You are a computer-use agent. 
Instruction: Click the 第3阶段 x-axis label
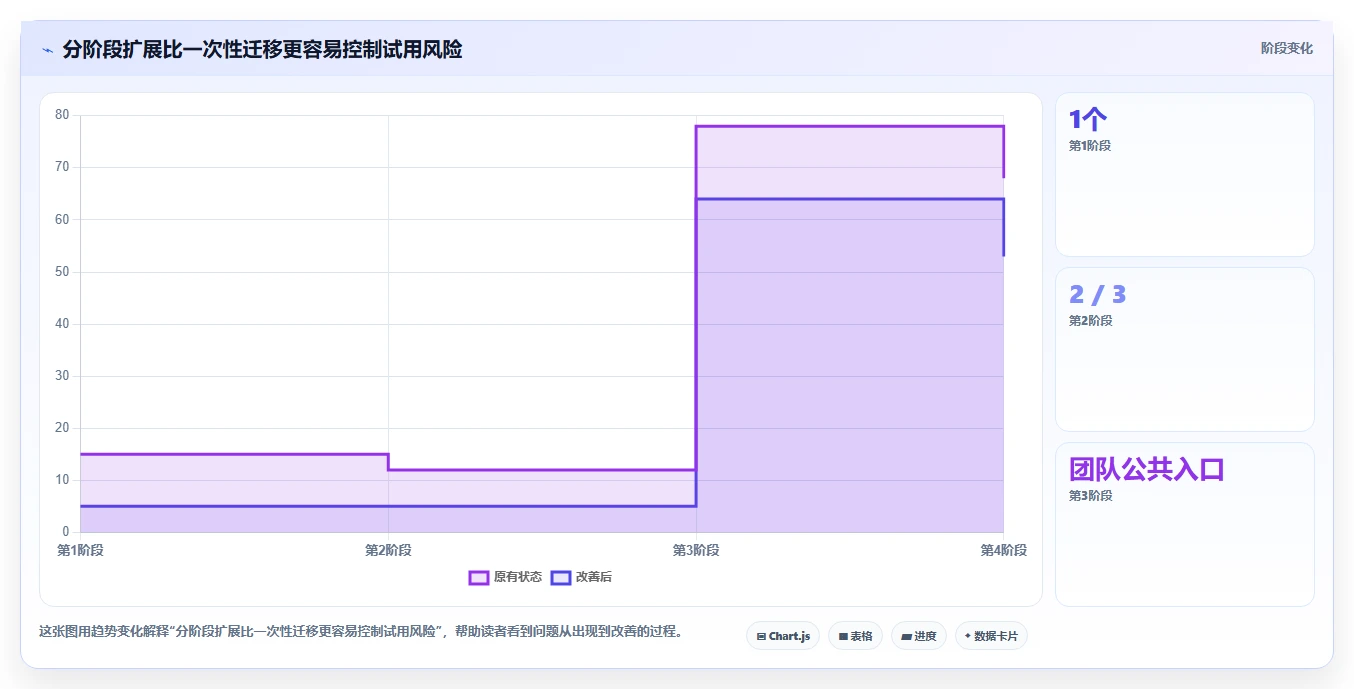pos(696,550)
